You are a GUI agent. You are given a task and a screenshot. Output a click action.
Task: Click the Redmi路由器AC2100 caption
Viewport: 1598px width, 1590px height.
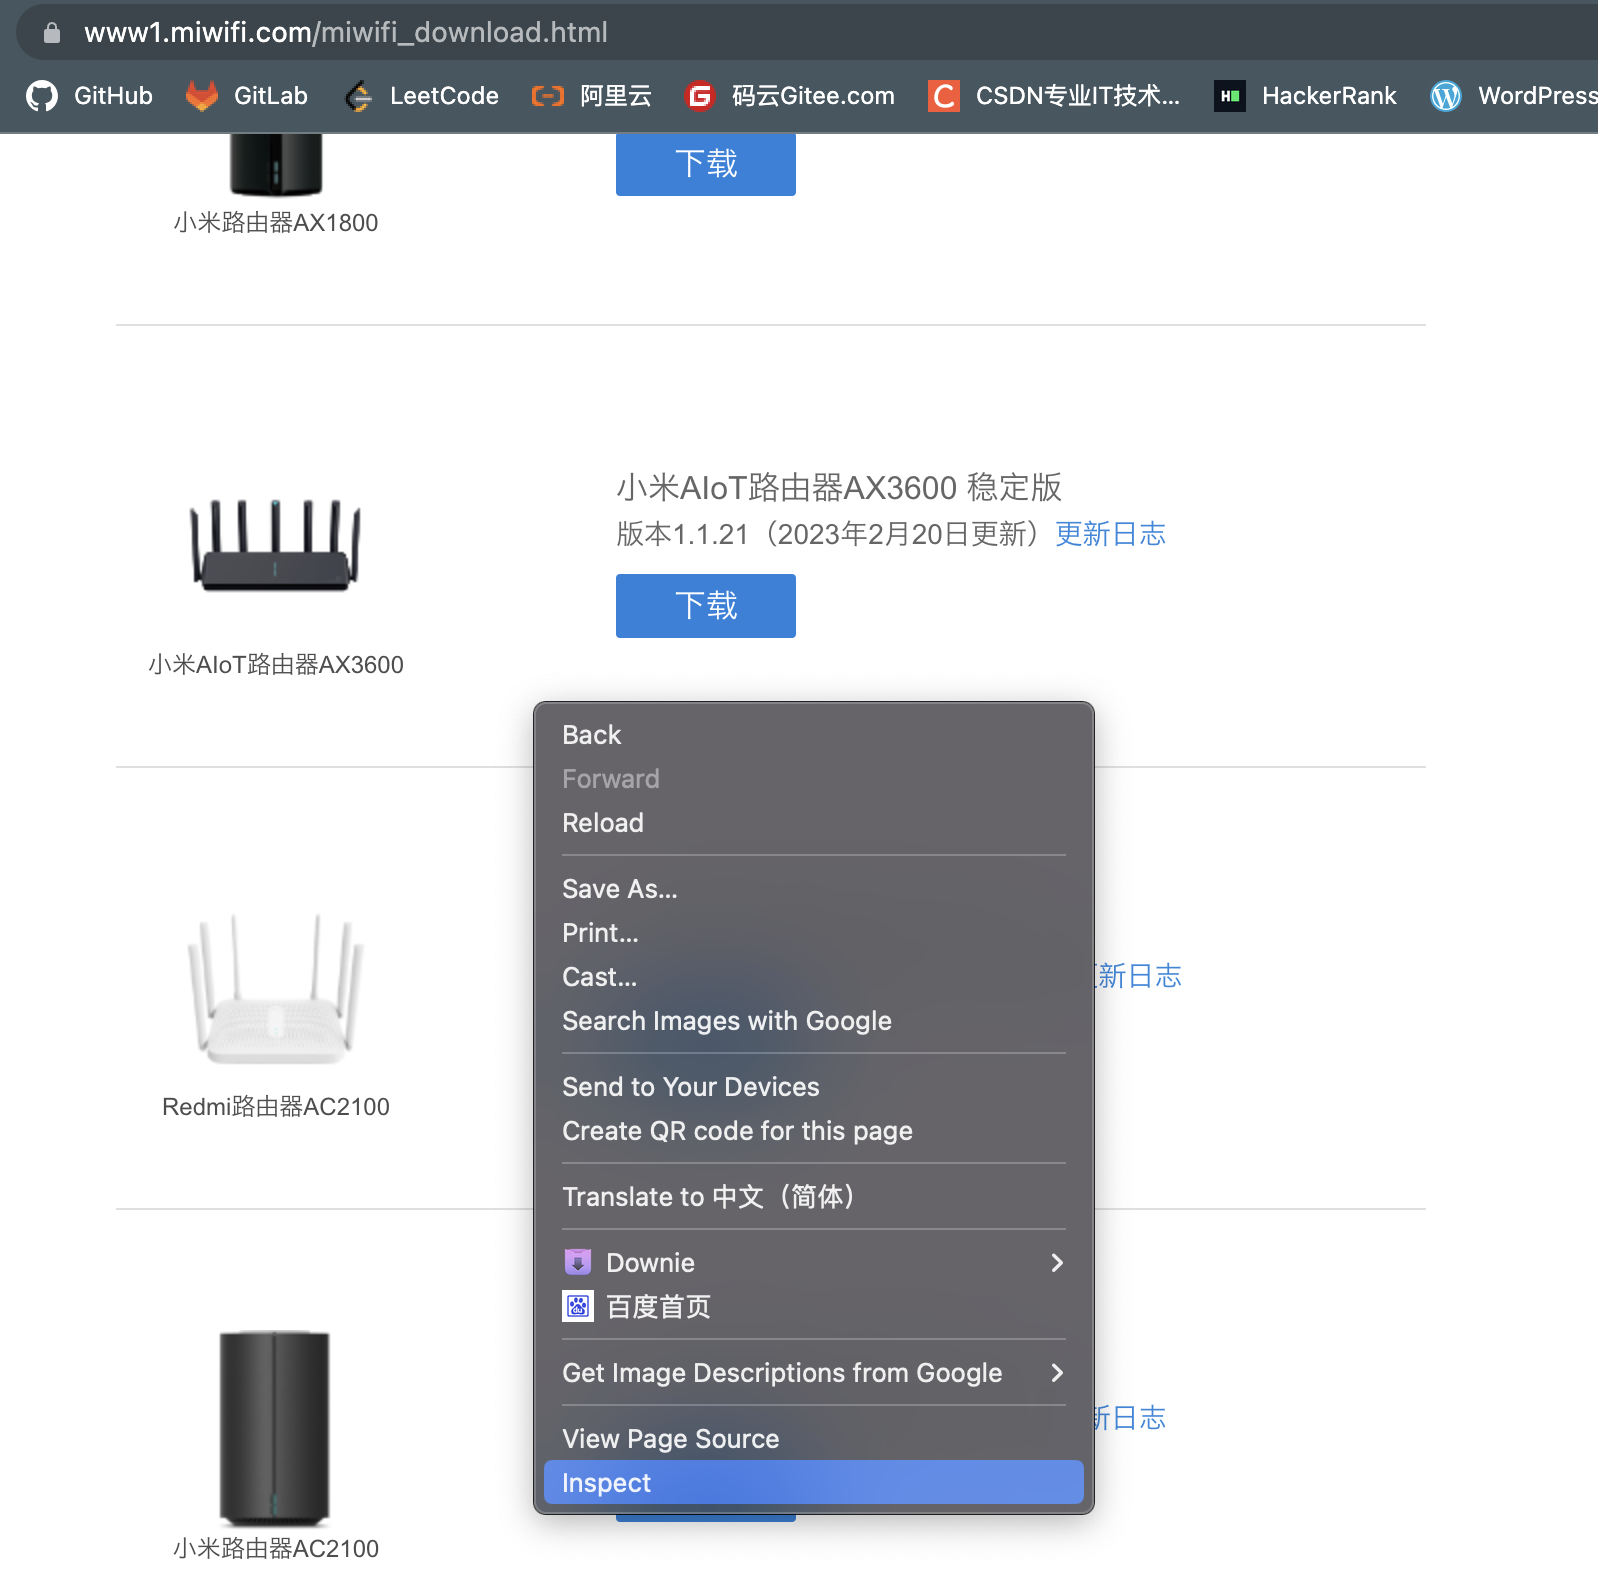[x=276, y=1107]
